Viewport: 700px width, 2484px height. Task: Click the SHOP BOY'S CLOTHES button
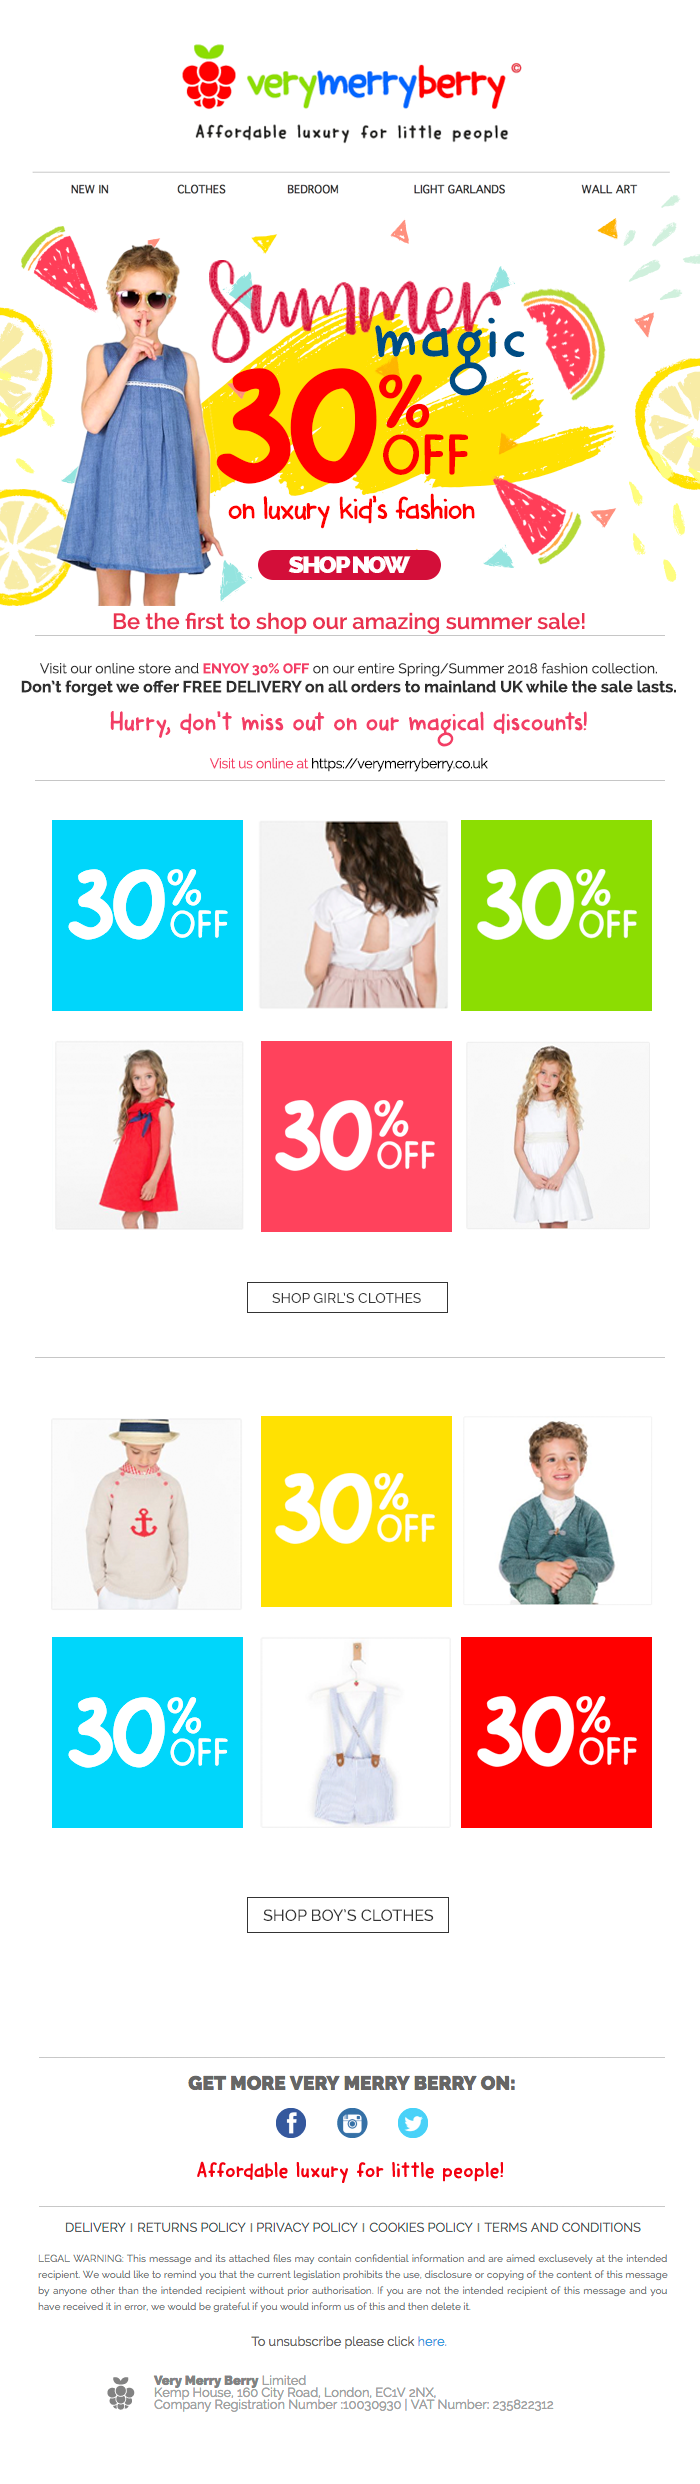tap(348, 1915)
